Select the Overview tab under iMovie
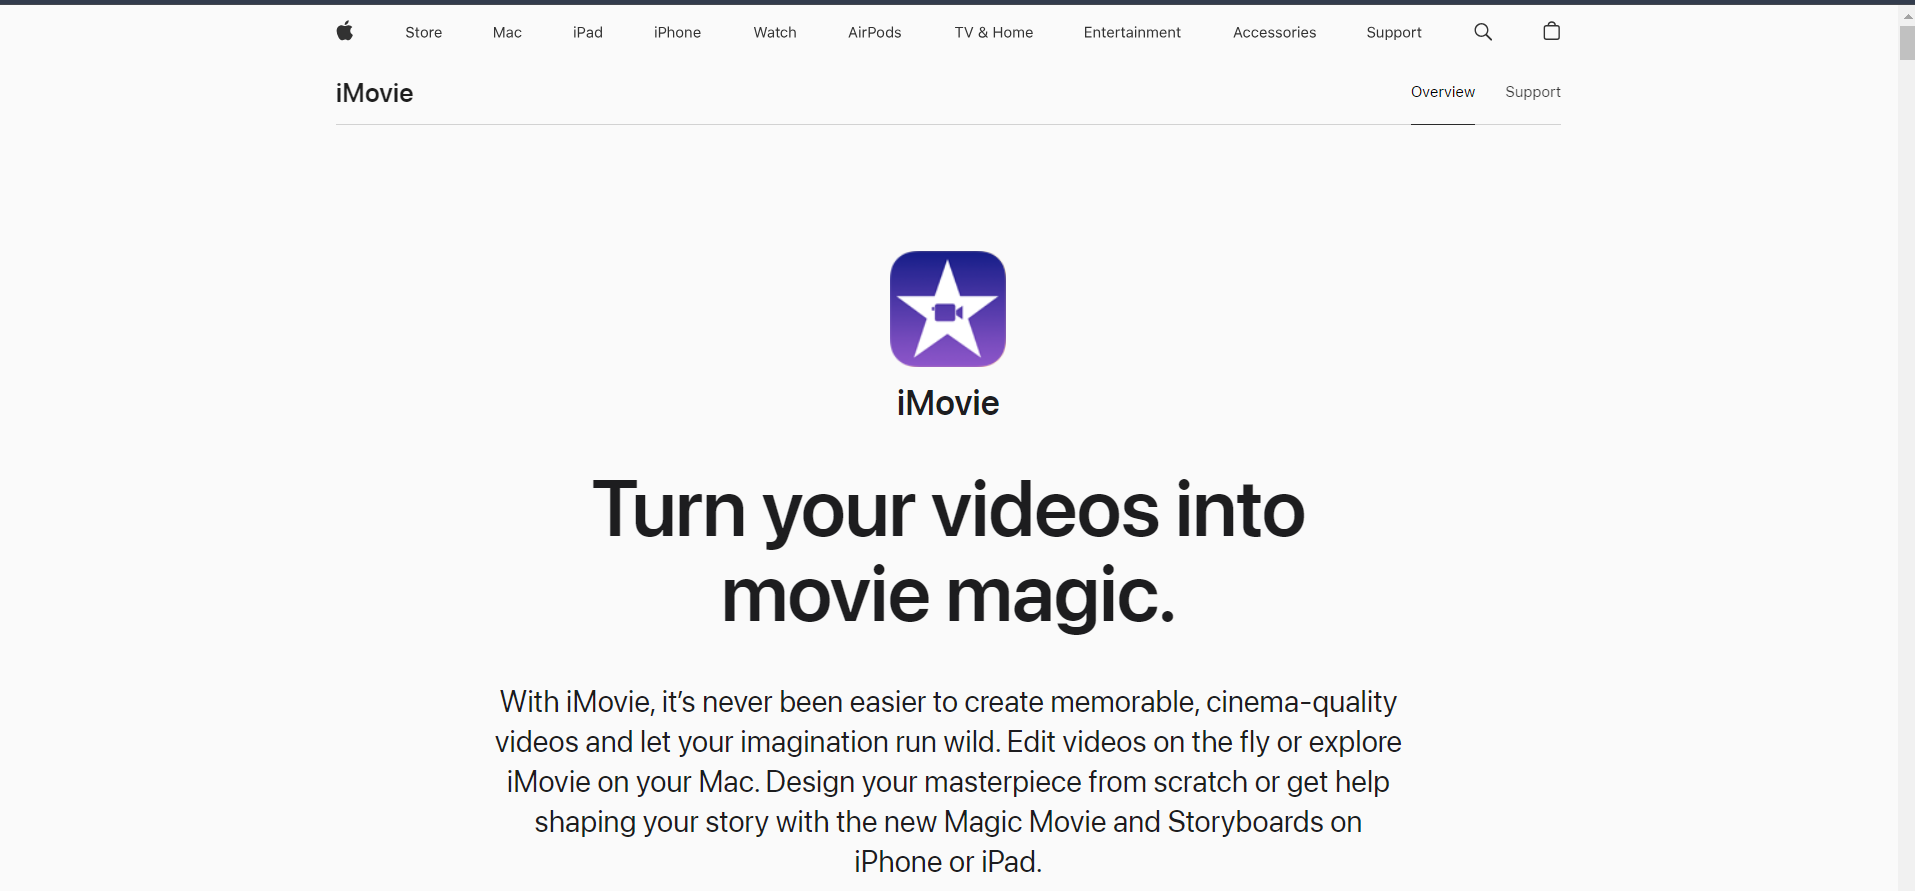1915x891 pixels. point(1443,92)
